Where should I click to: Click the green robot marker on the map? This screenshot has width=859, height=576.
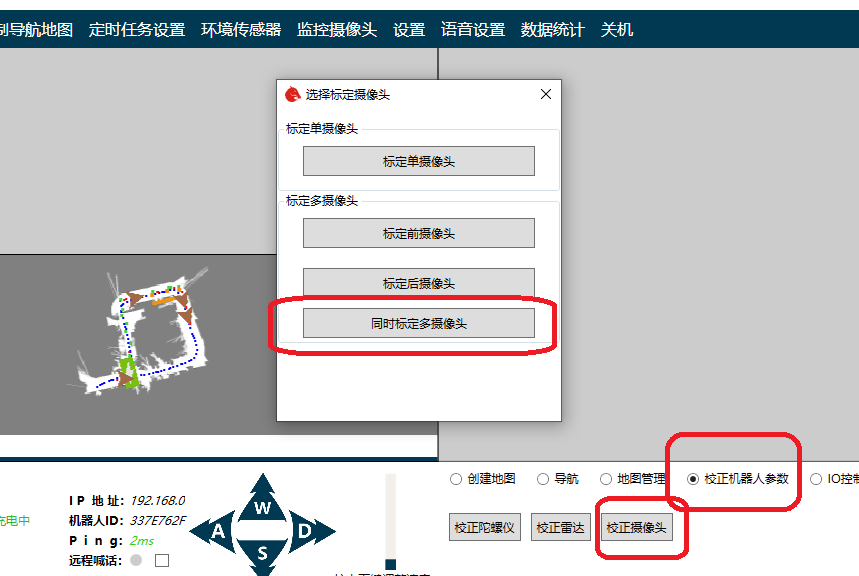(x=128, y=372)
